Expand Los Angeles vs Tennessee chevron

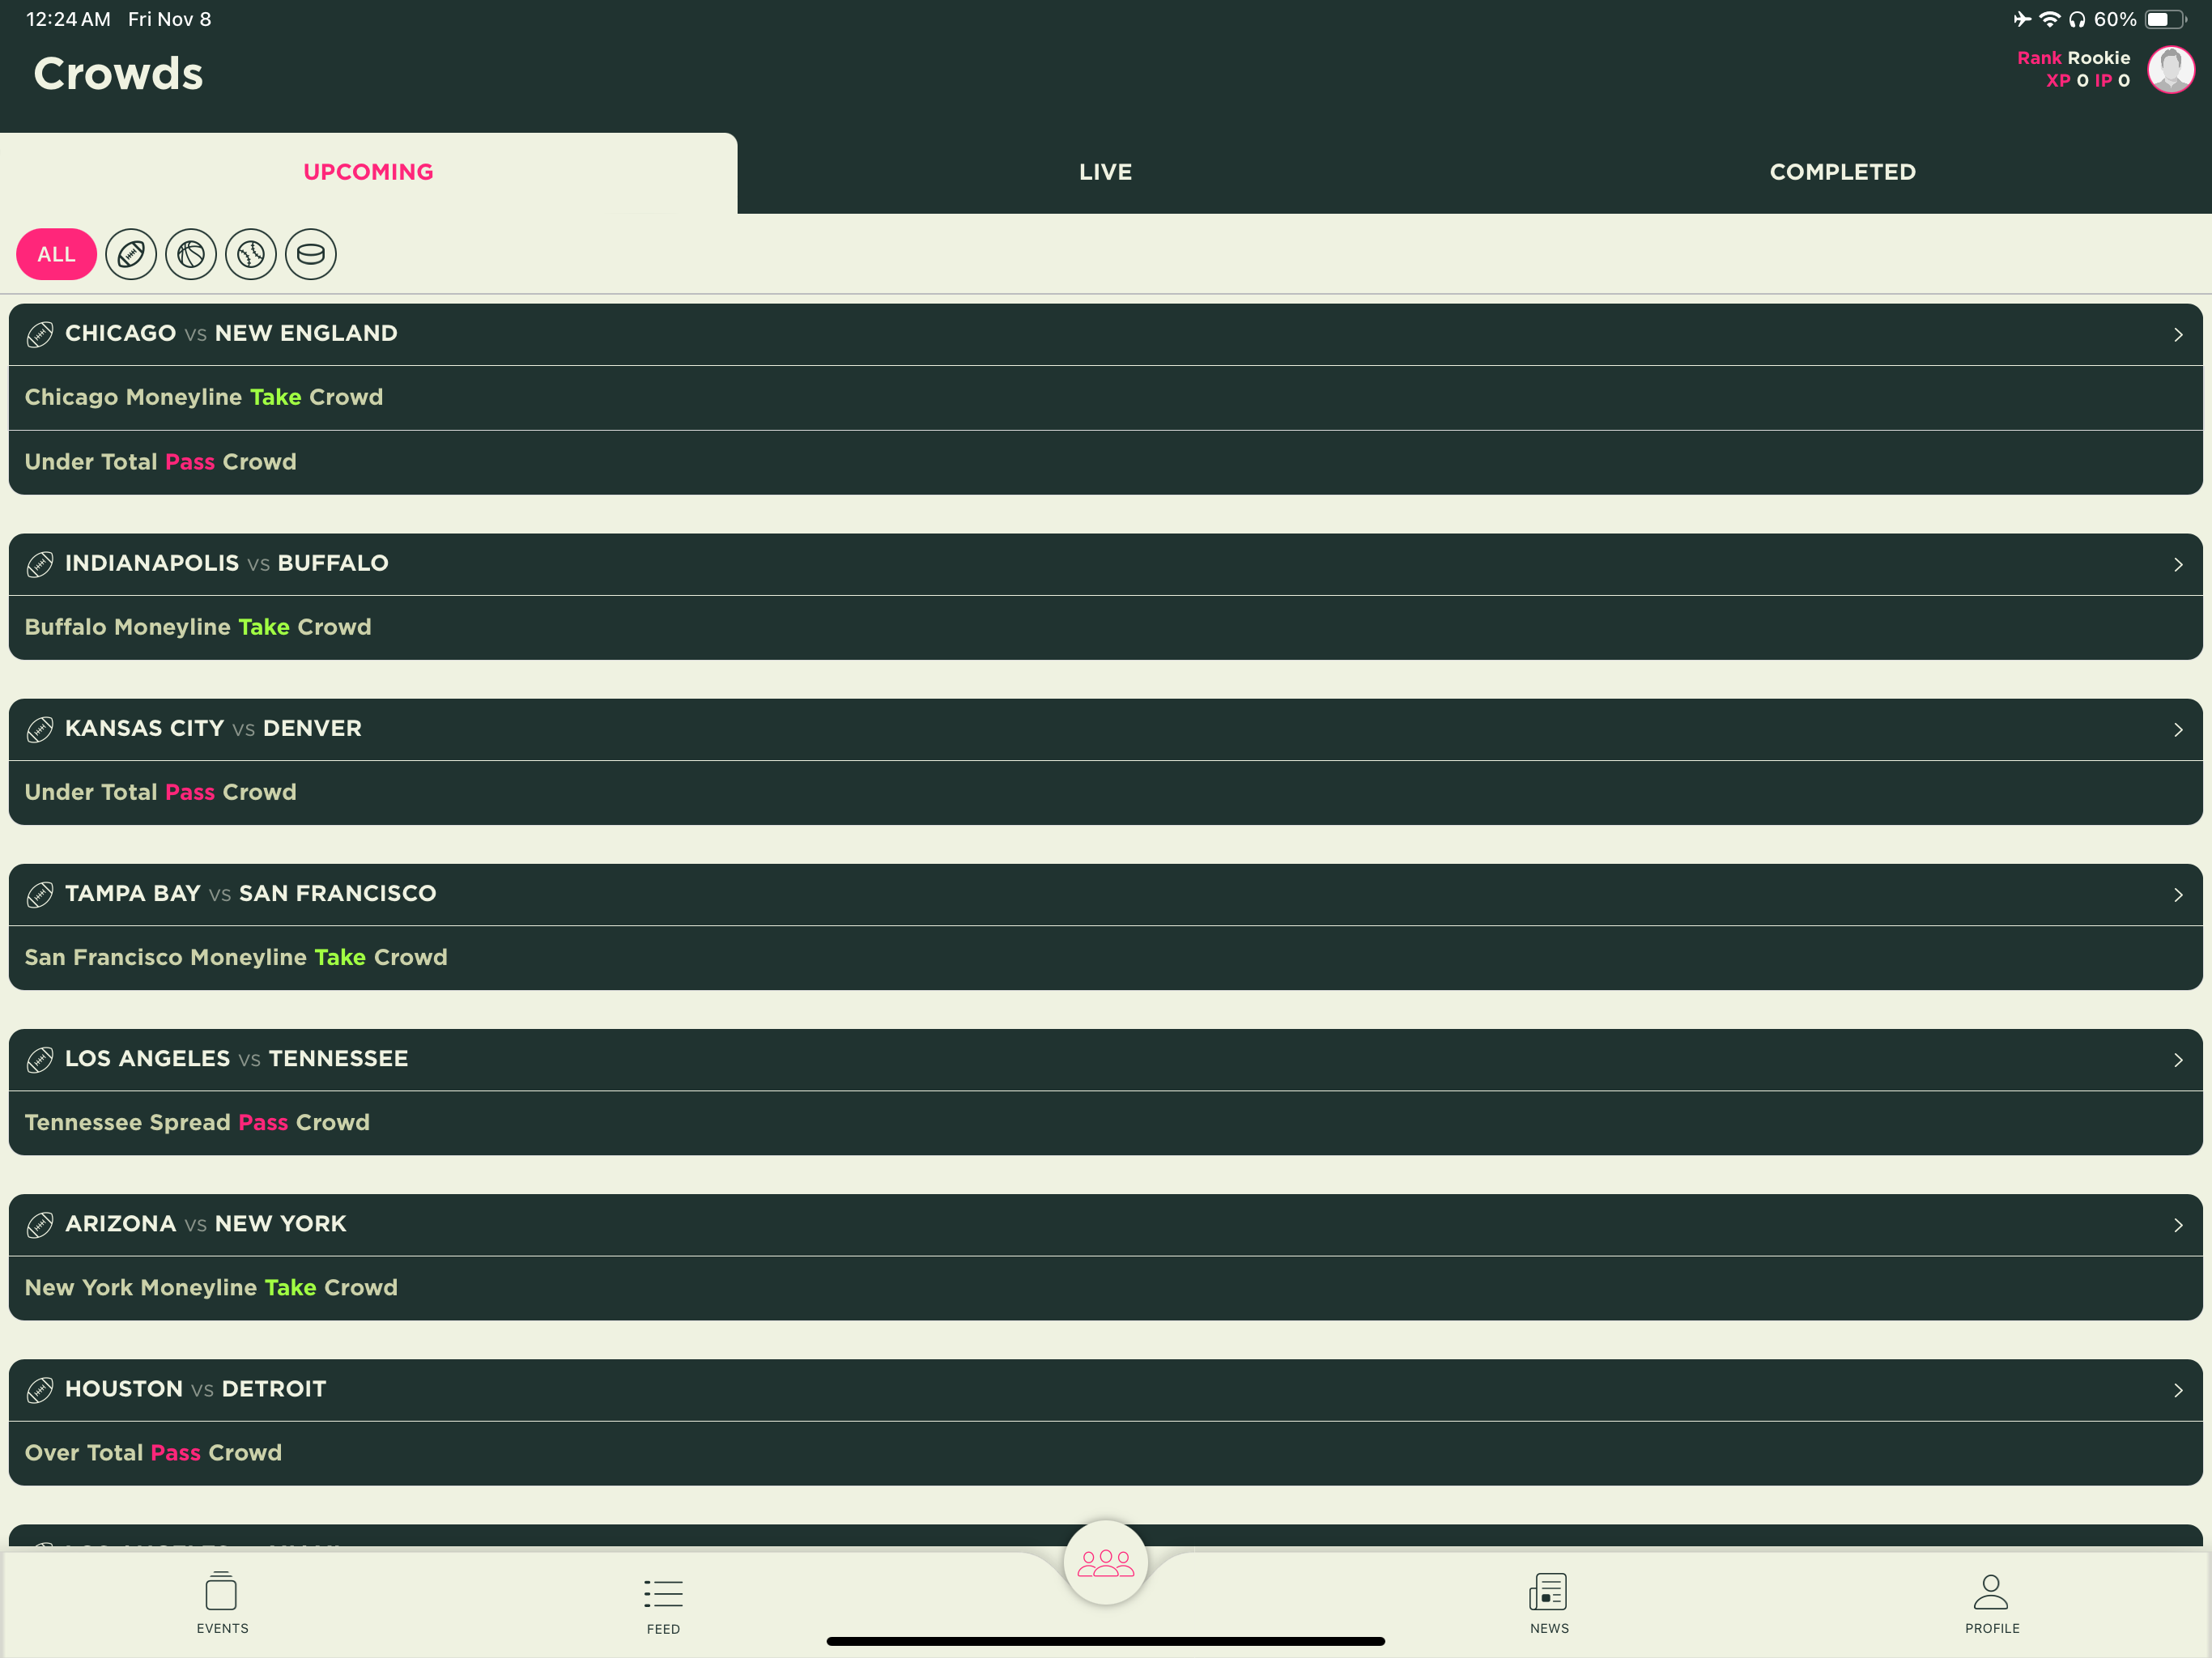coord(2177,1059)
